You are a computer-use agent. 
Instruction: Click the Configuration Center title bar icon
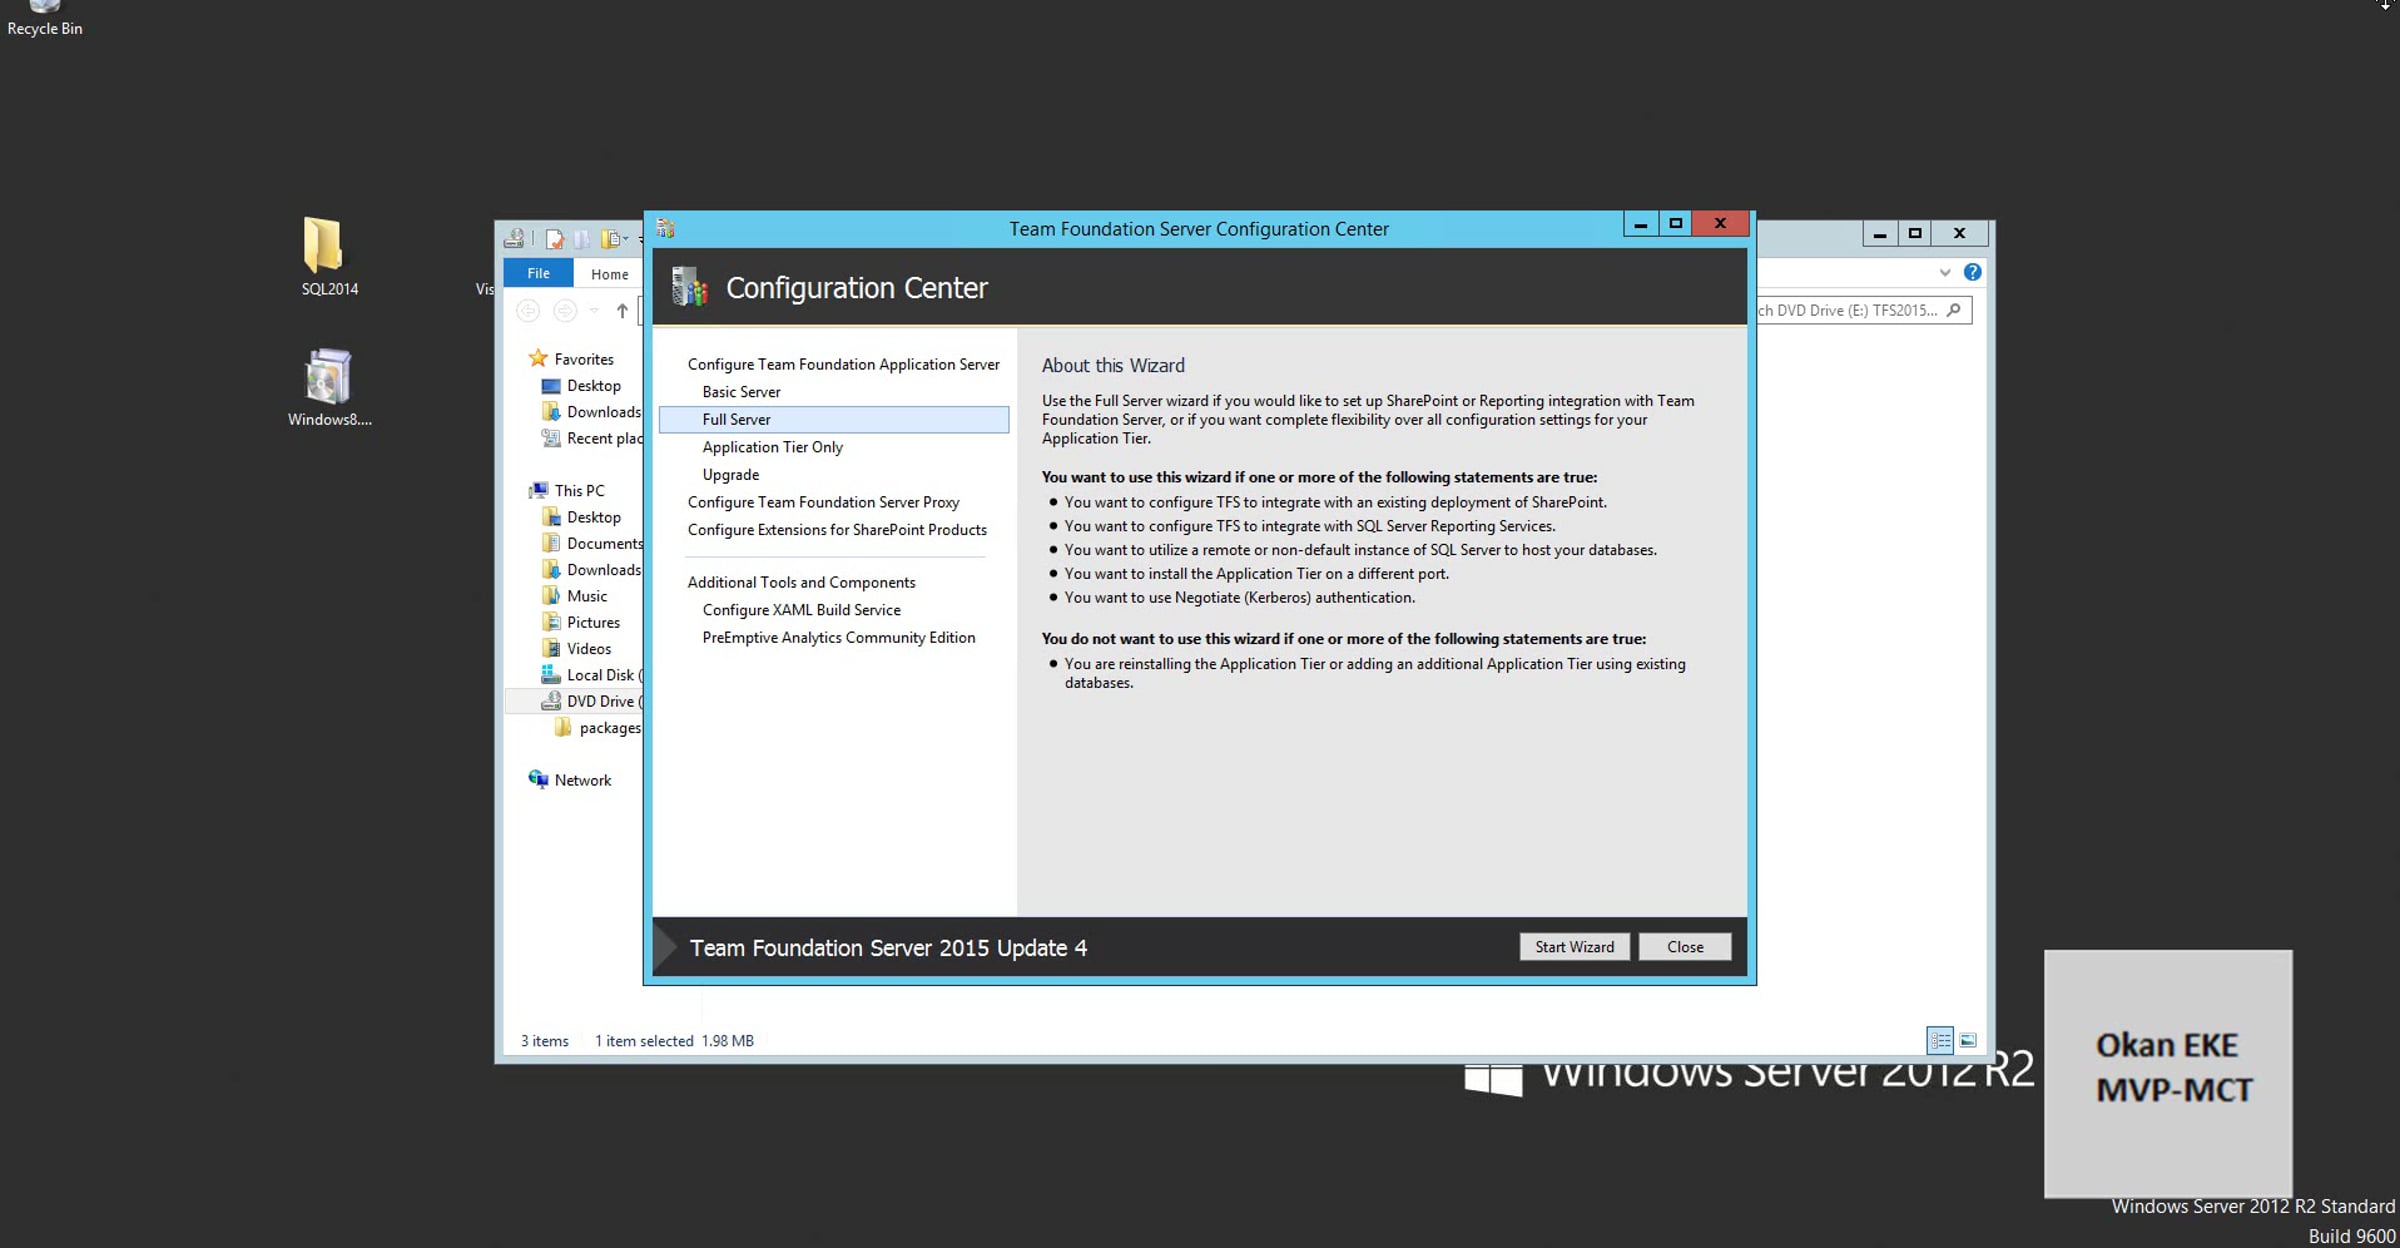point(666,229)
